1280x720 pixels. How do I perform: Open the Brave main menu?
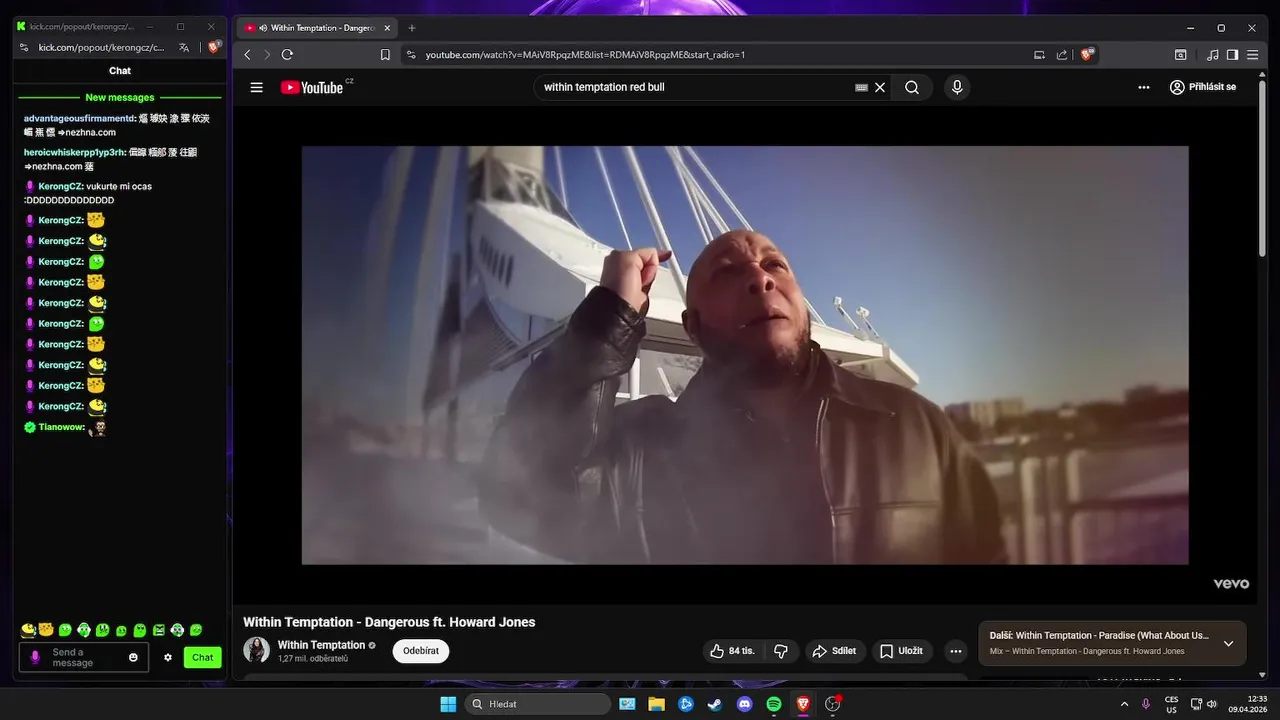(x=1252, y=55)
